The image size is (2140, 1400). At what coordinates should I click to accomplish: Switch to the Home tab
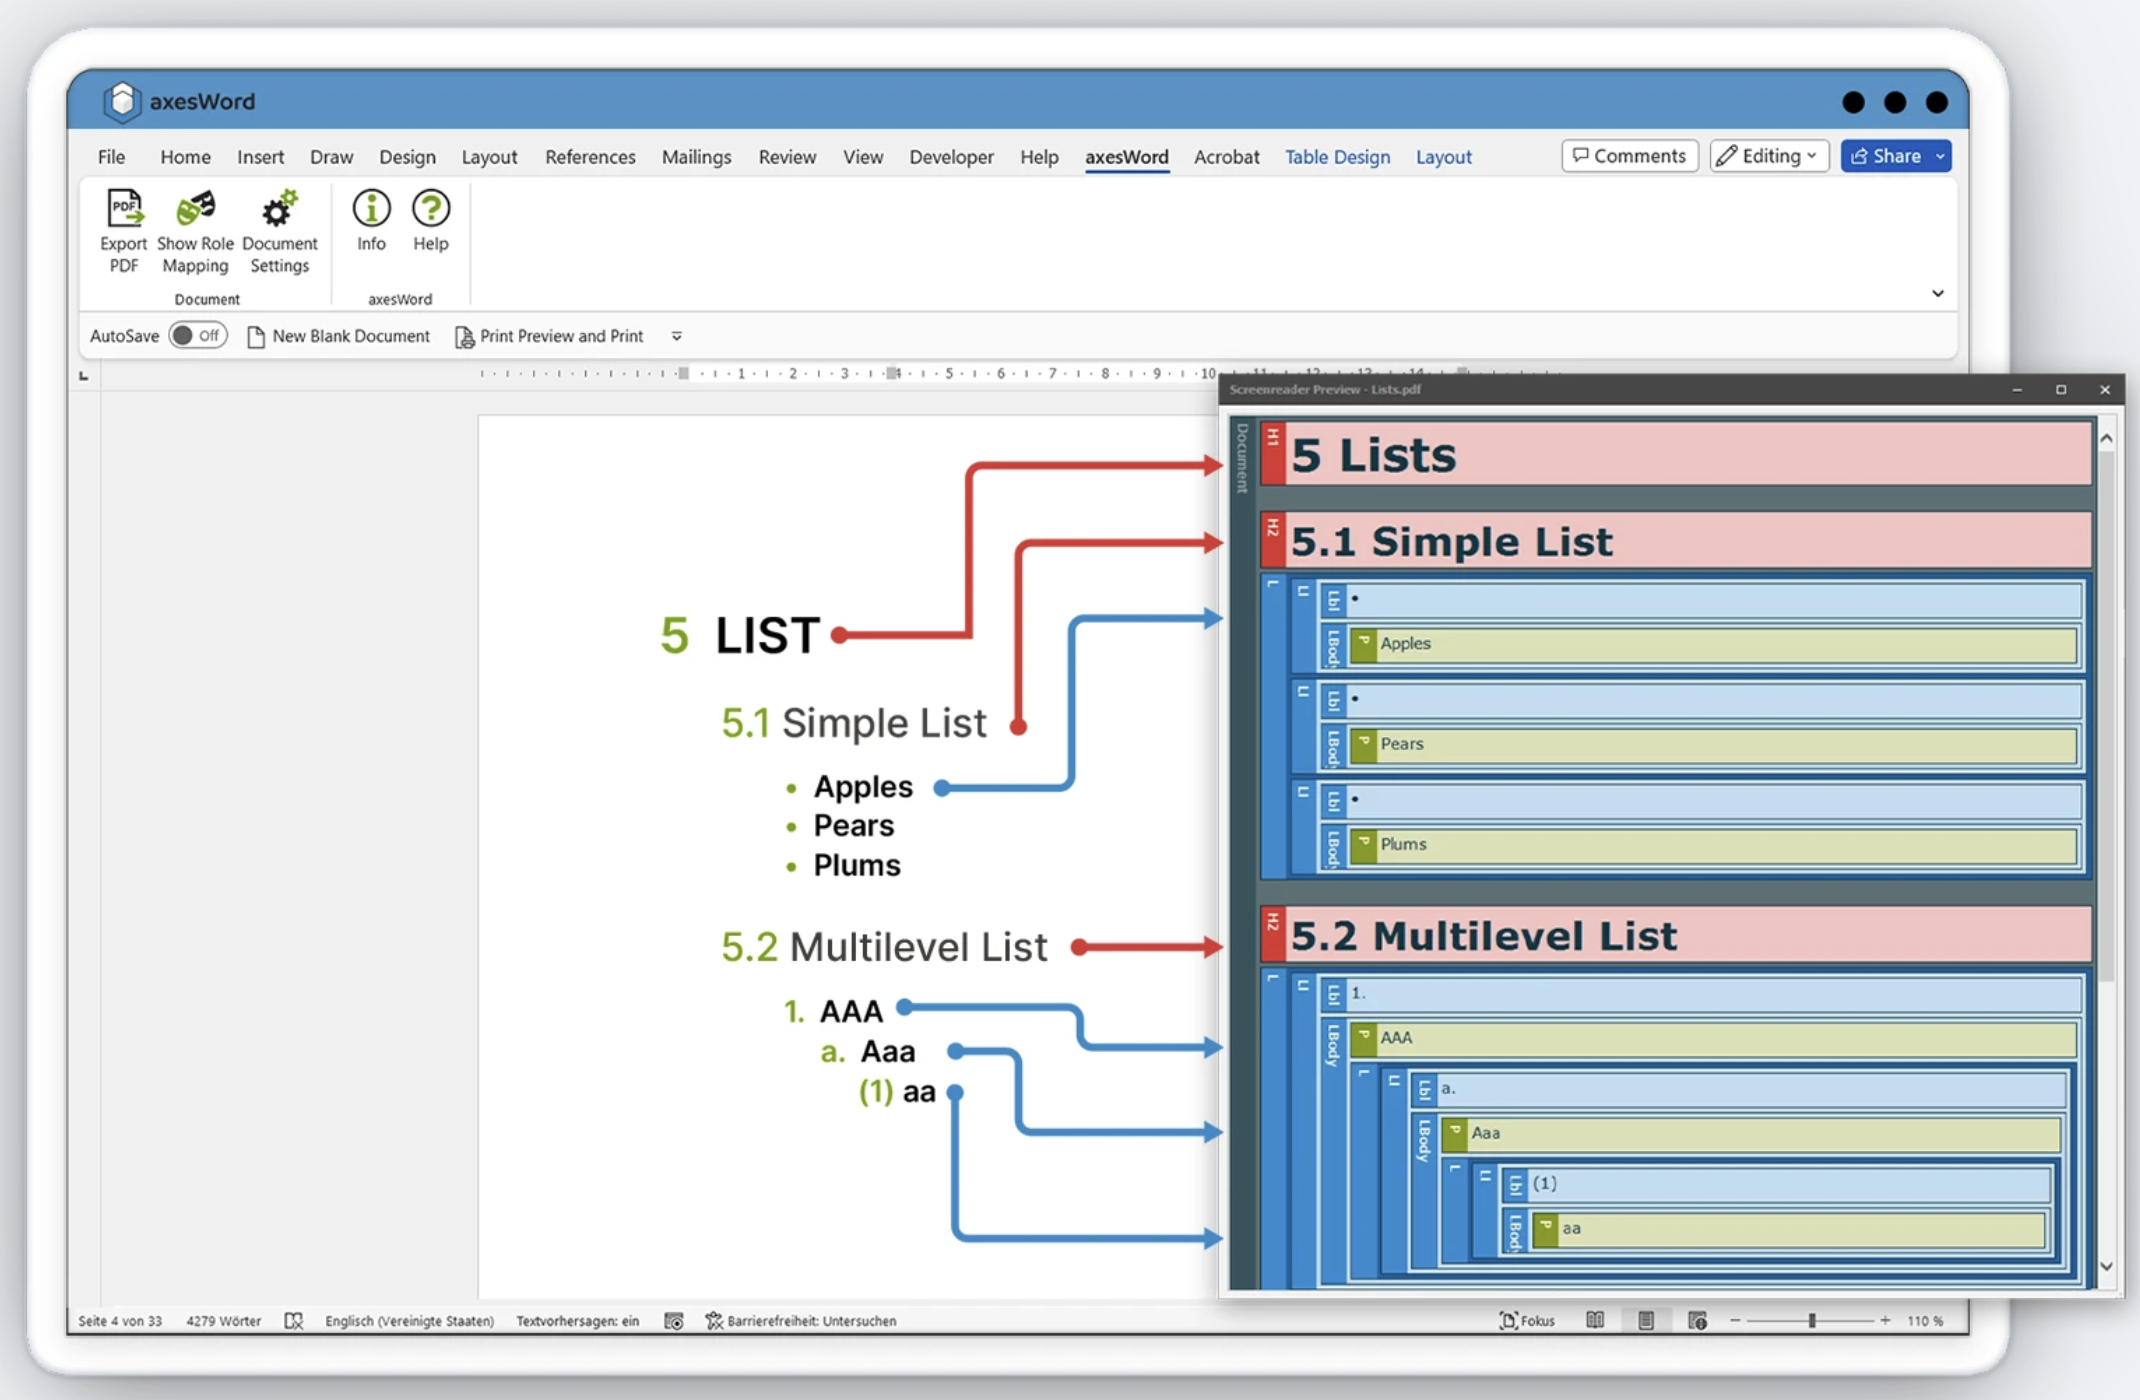pyautogui.click(x=185, y=157)
